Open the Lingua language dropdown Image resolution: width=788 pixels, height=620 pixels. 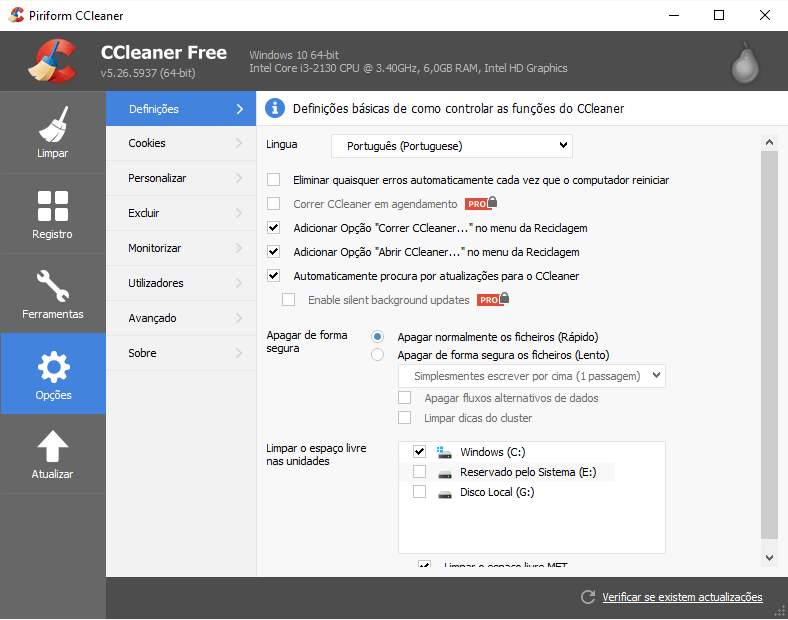click(452, 146)
